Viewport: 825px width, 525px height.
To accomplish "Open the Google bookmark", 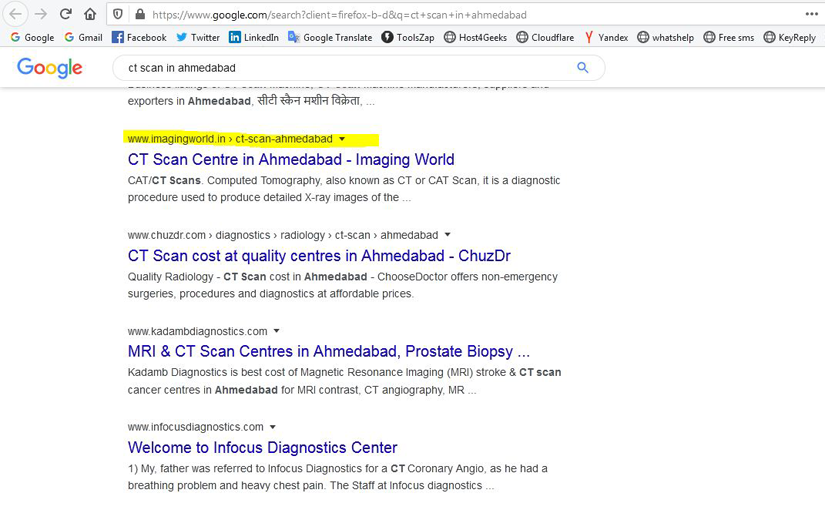I will (32, 37).
